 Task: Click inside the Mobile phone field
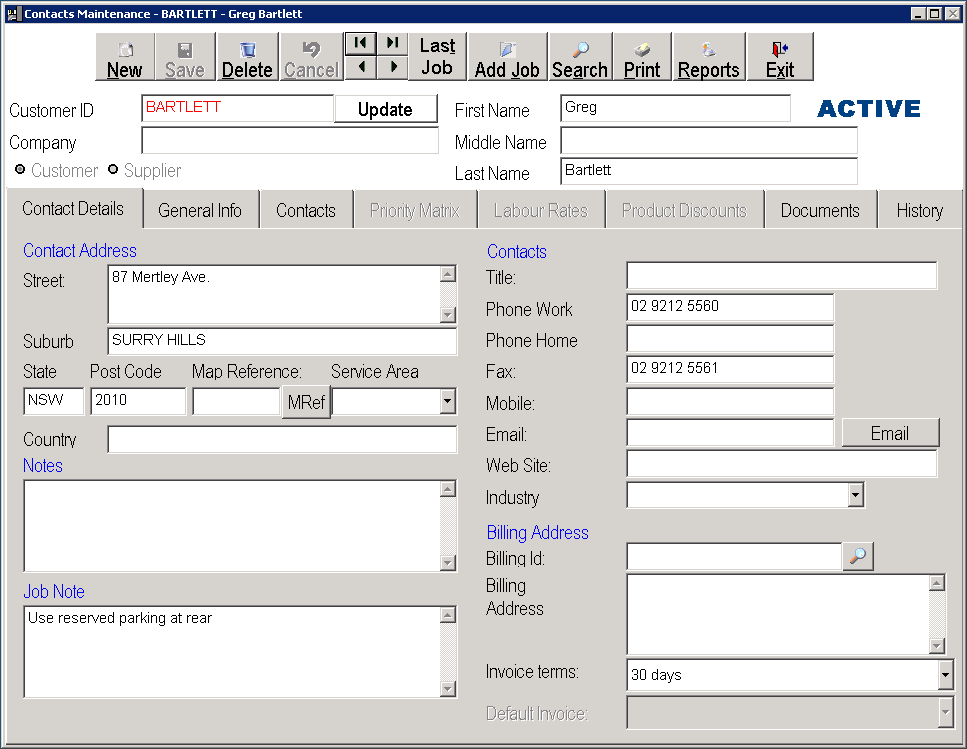click(729, 402)
